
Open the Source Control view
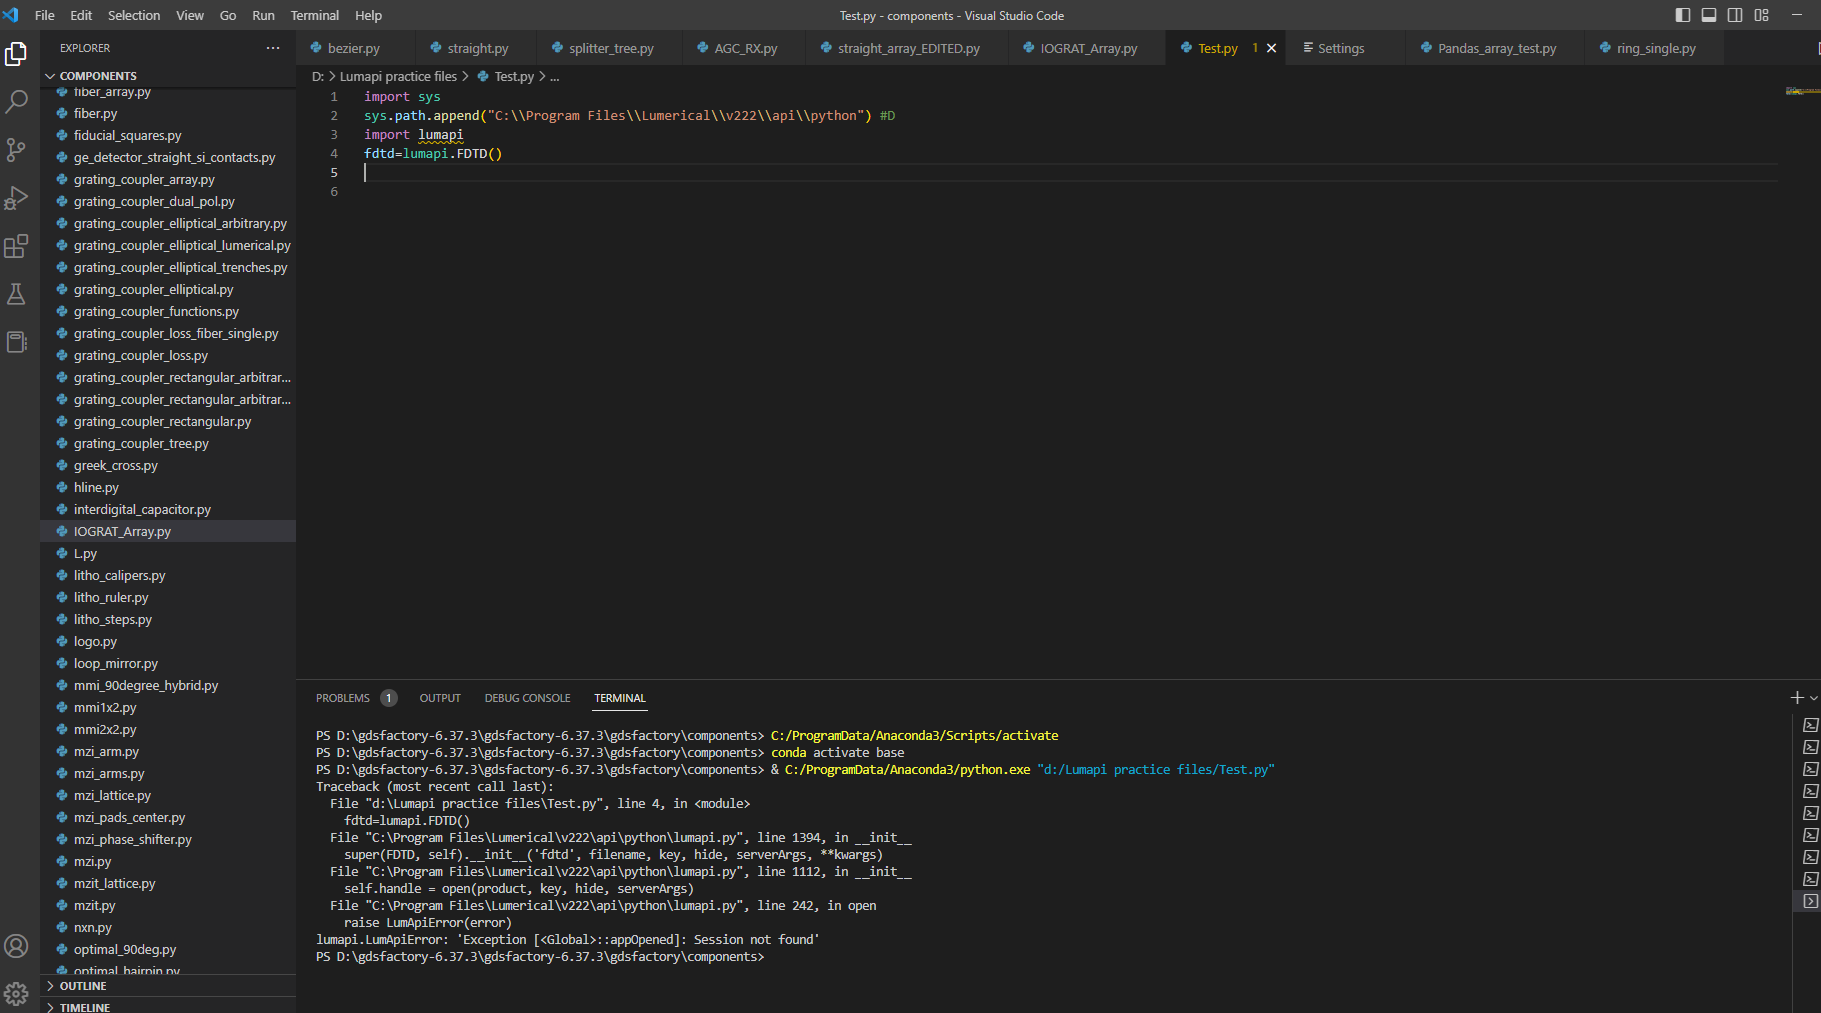point(16,150)
